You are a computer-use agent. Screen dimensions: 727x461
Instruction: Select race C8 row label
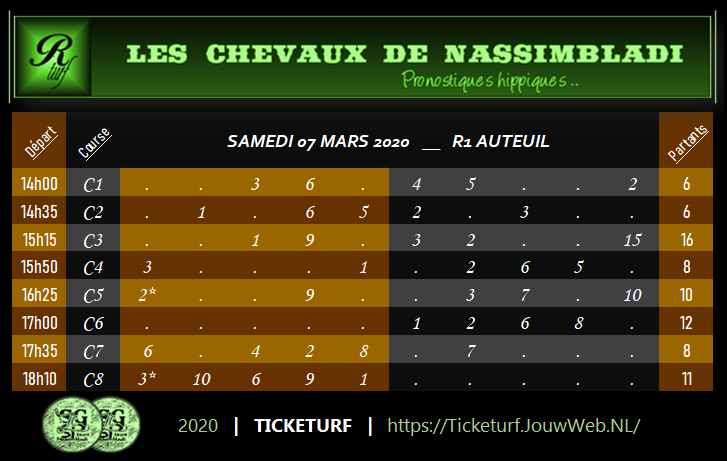tap(93, 380)
